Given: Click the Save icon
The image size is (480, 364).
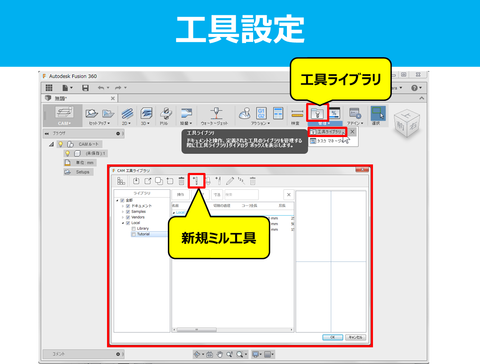Looking at the screenshot, I should pos(85,88).
